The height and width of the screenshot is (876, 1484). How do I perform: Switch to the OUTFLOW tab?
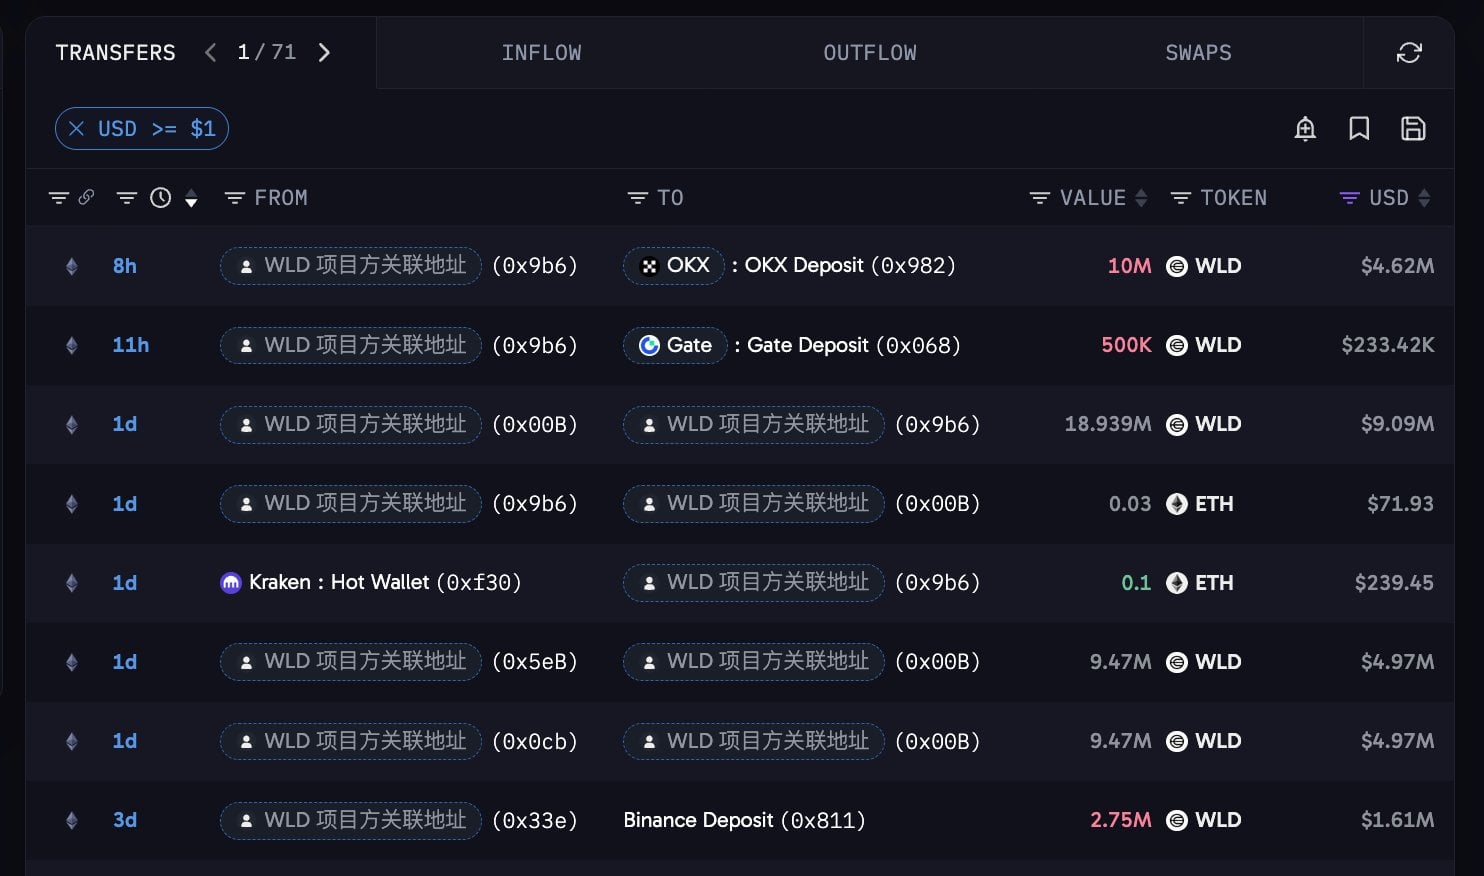click(x=870, y=53)
